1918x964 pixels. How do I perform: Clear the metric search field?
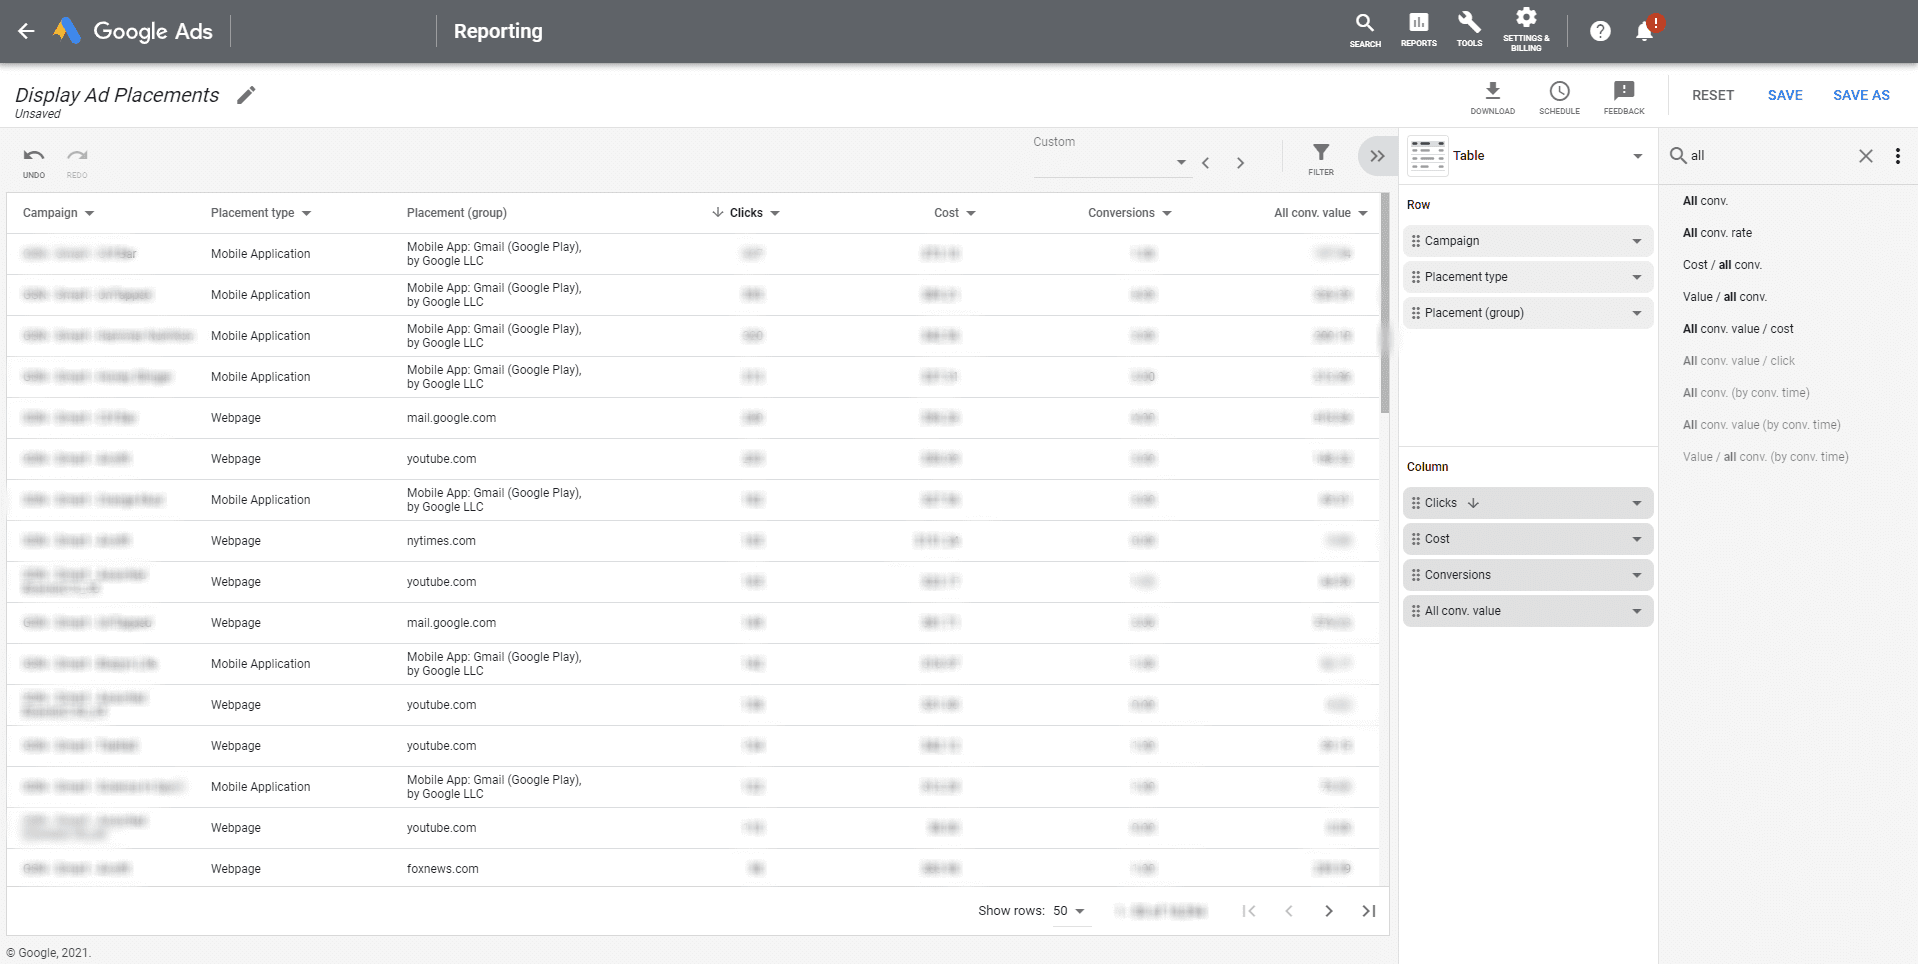coord(1865,156)
